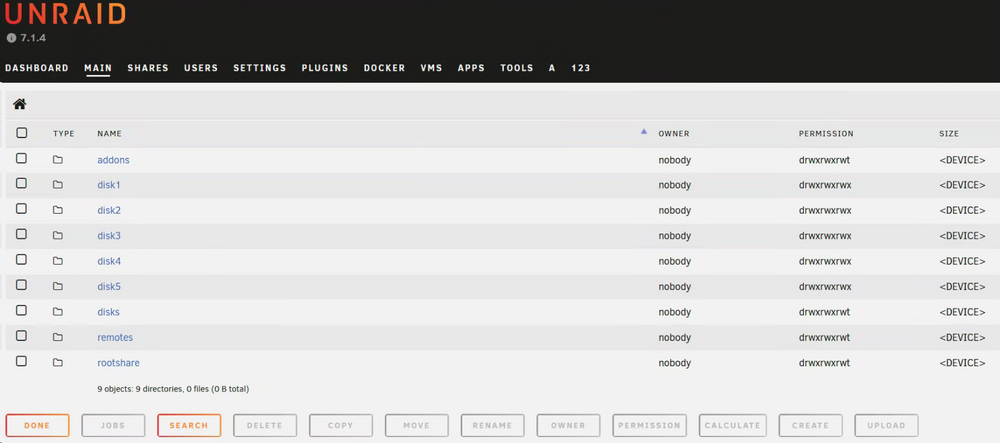This screenshot has width=1000, height=443.
Task: Click the folder icon in remotes row
Action: (58, 337)
